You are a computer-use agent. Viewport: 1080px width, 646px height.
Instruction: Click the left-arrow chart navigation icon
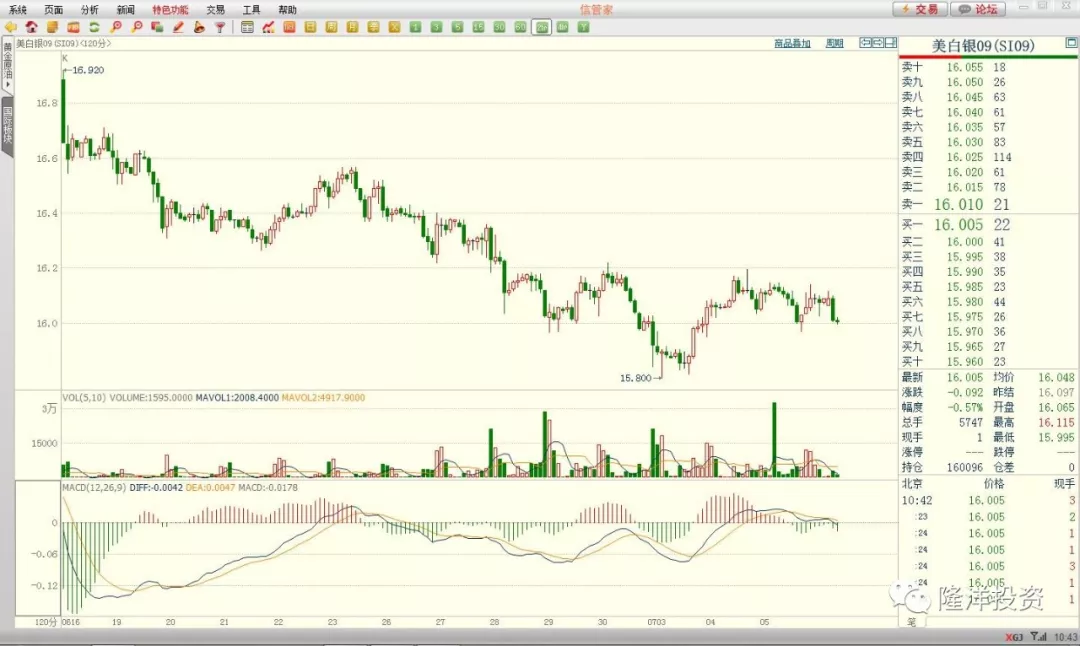tap(865, 43)
